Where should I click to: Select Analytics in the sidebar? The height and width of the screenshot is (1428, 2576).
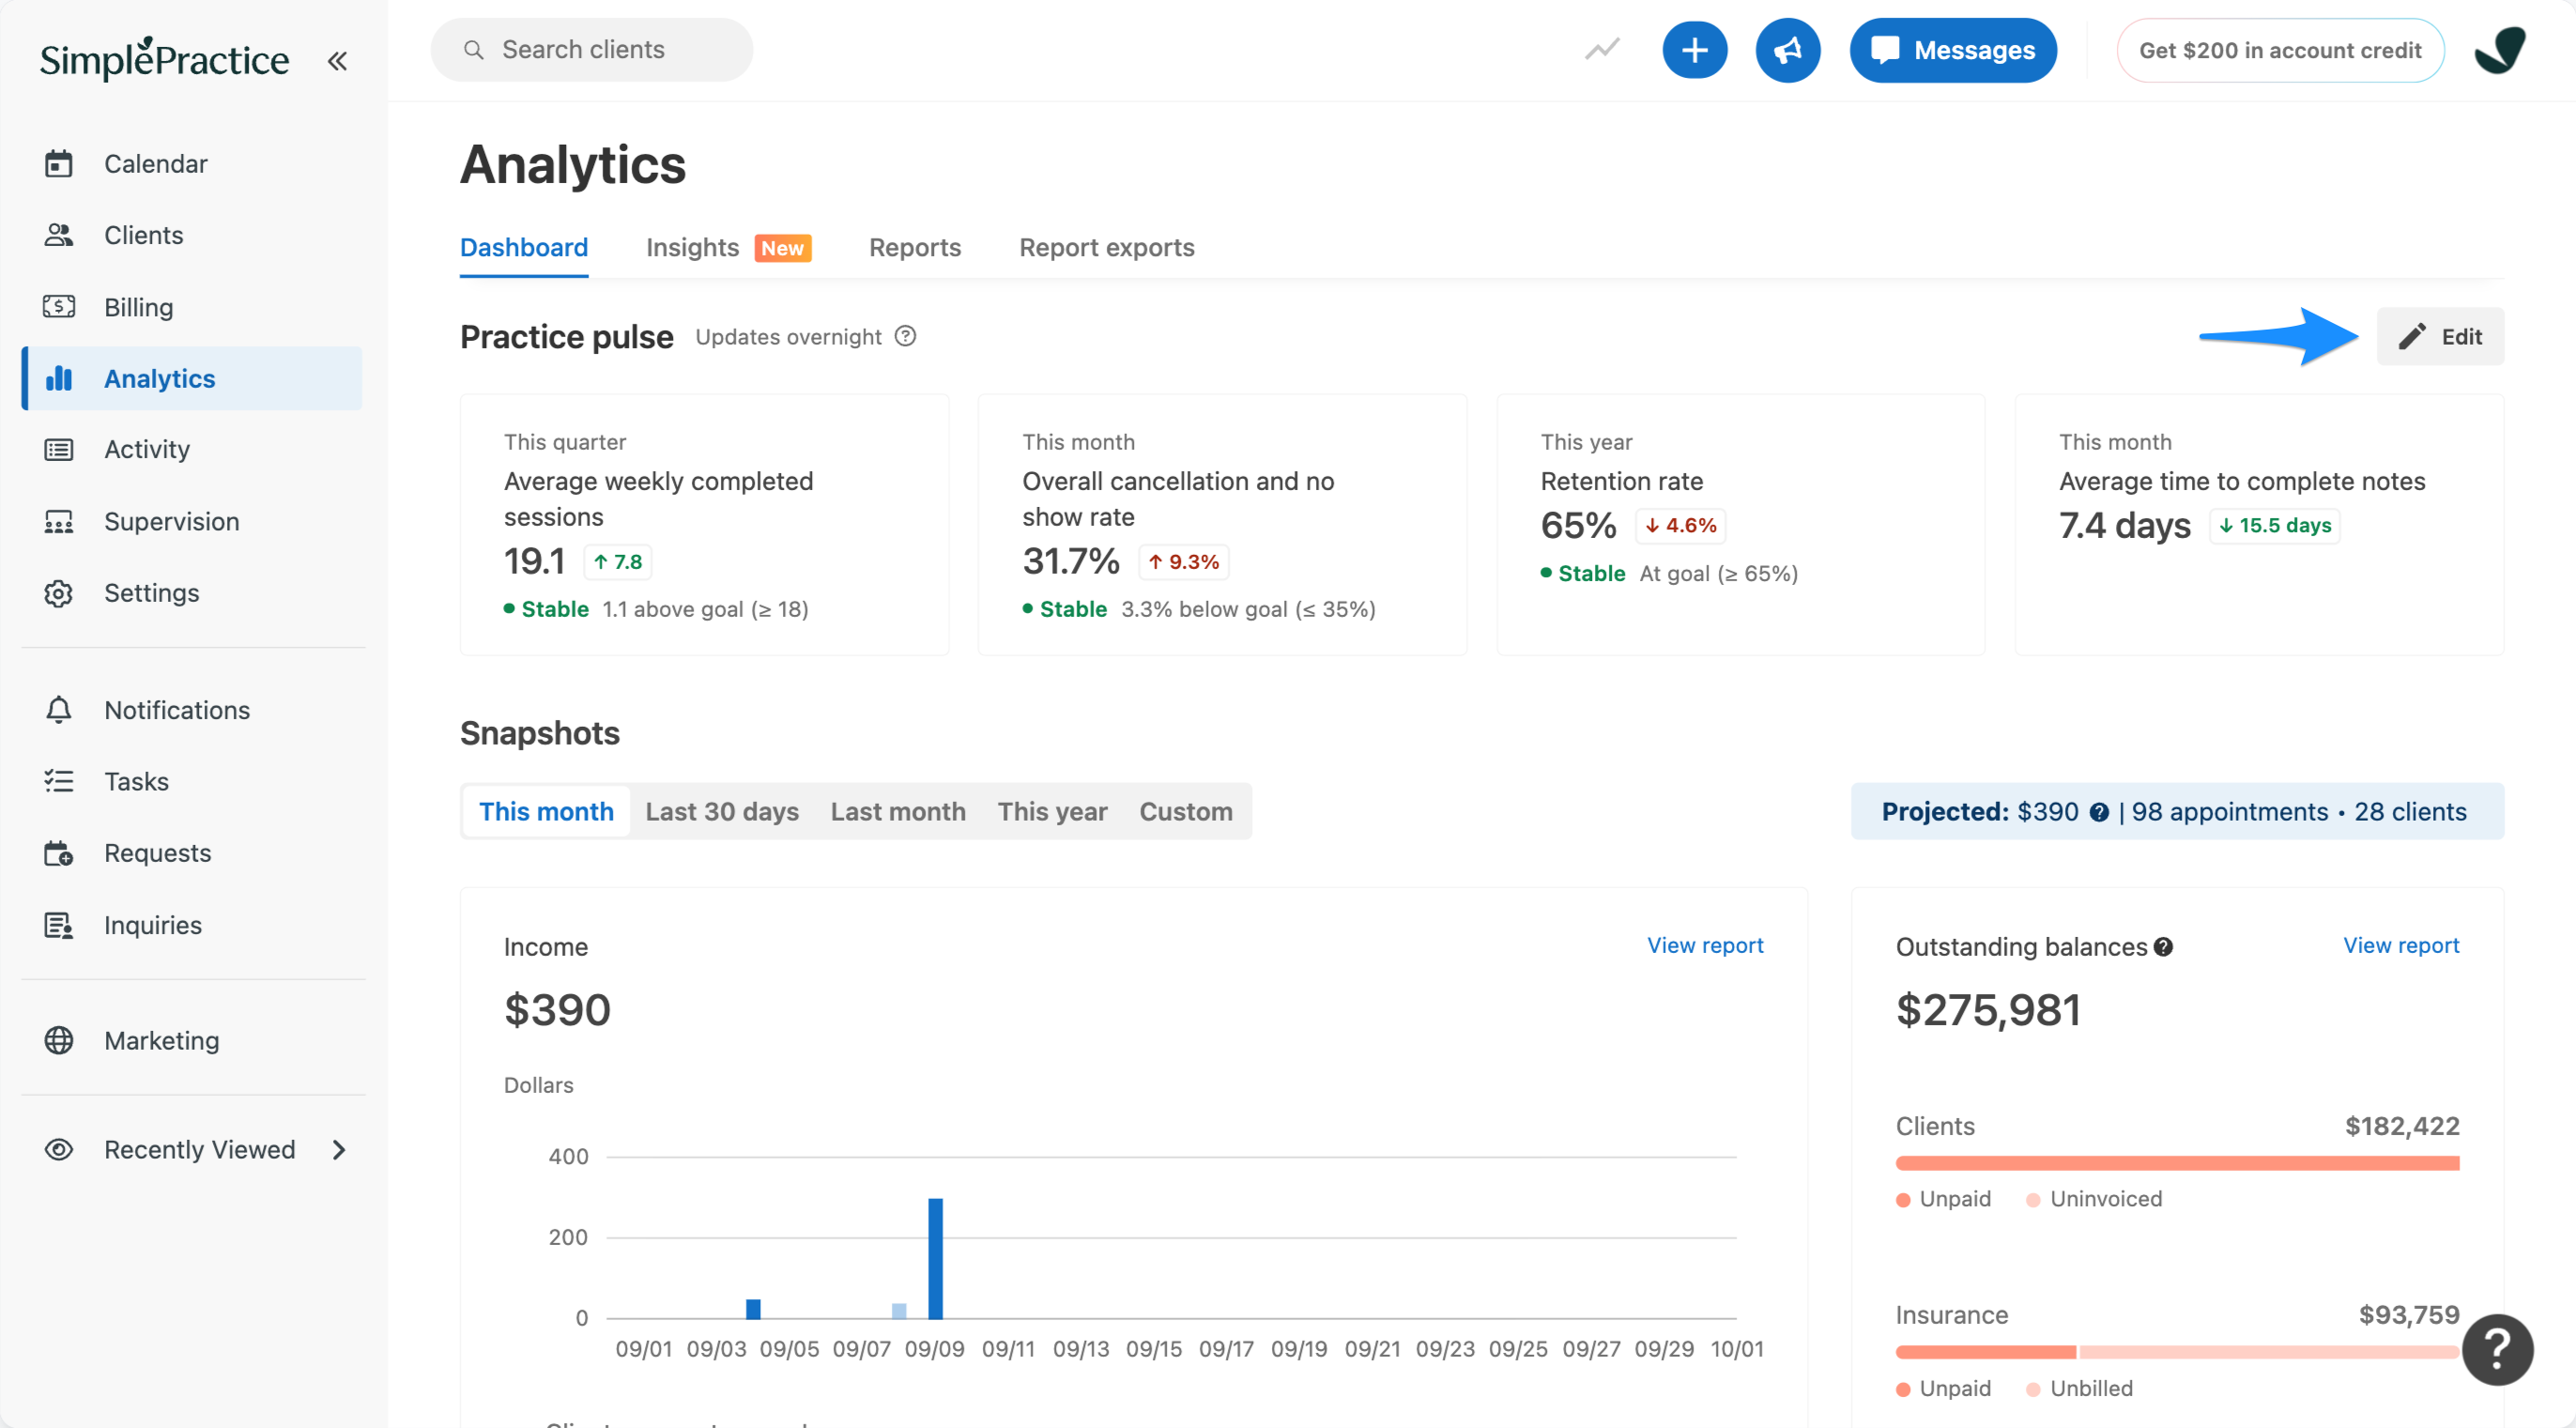[x=192, y=379]
